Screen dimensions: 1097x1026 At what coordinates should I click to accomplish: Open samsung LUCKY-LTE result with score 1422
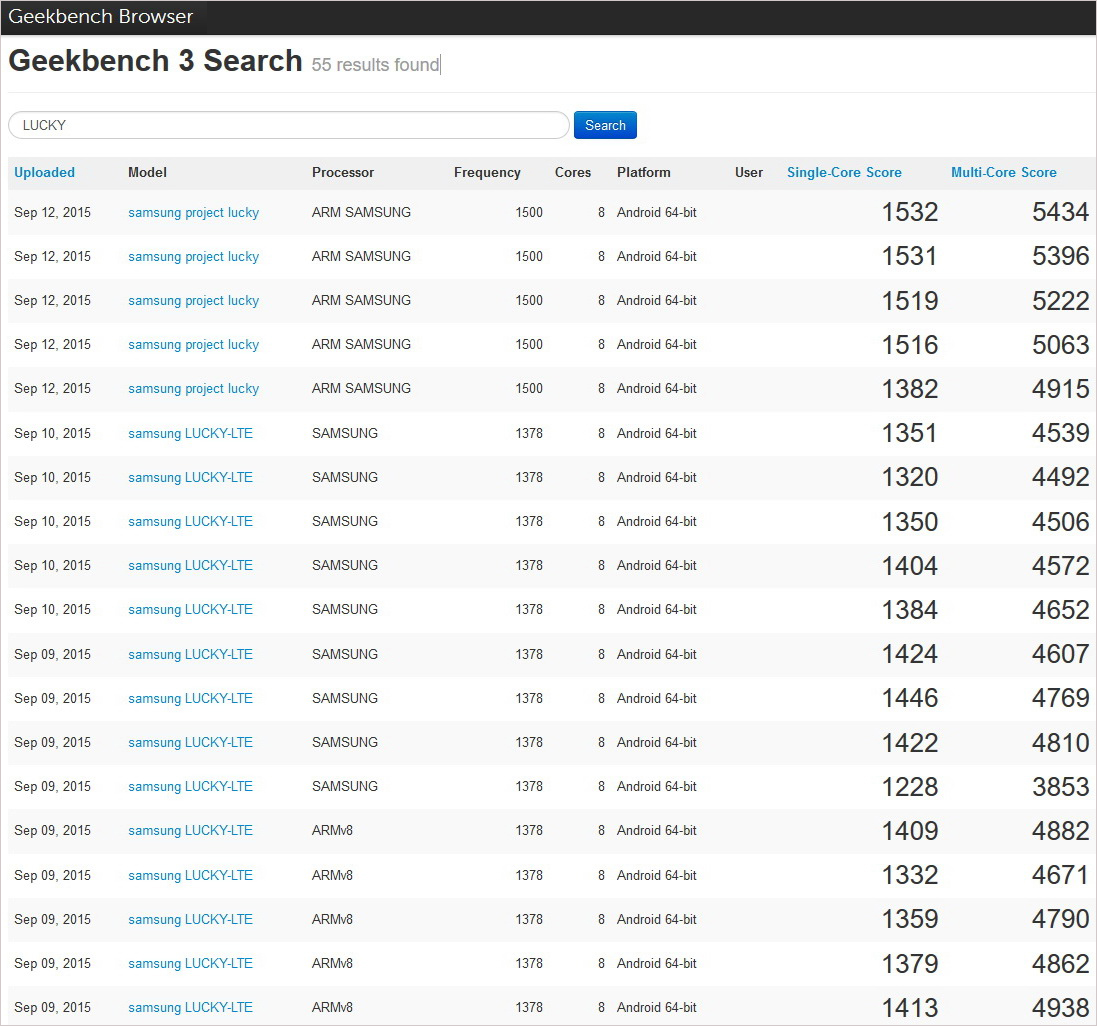click(x=190, y=743)
